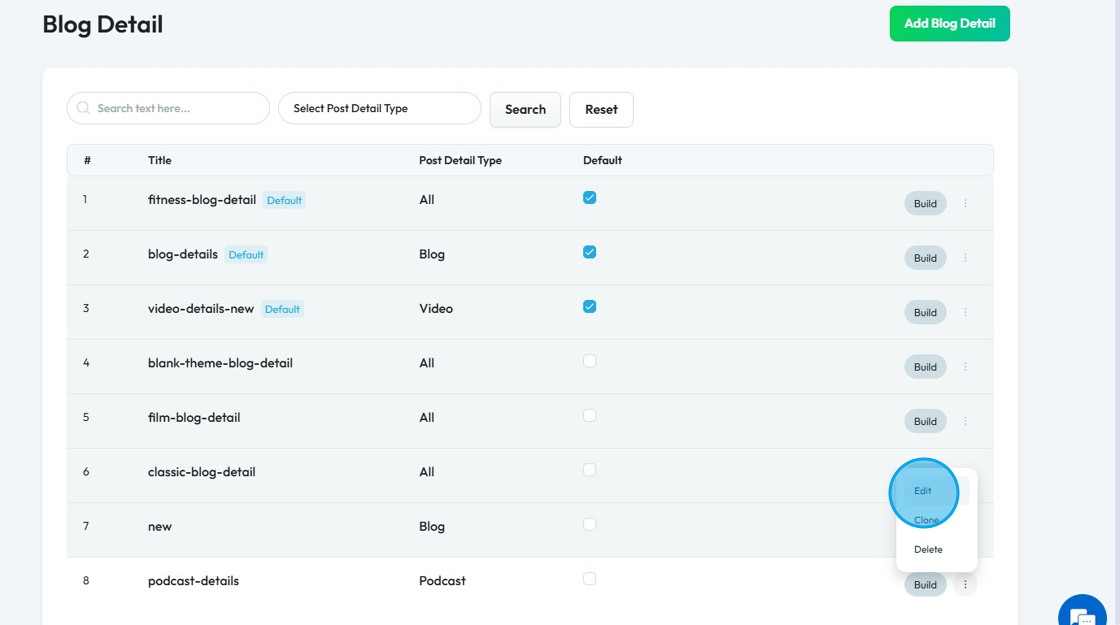Click Build for film-blog-detail

[925, 421]
